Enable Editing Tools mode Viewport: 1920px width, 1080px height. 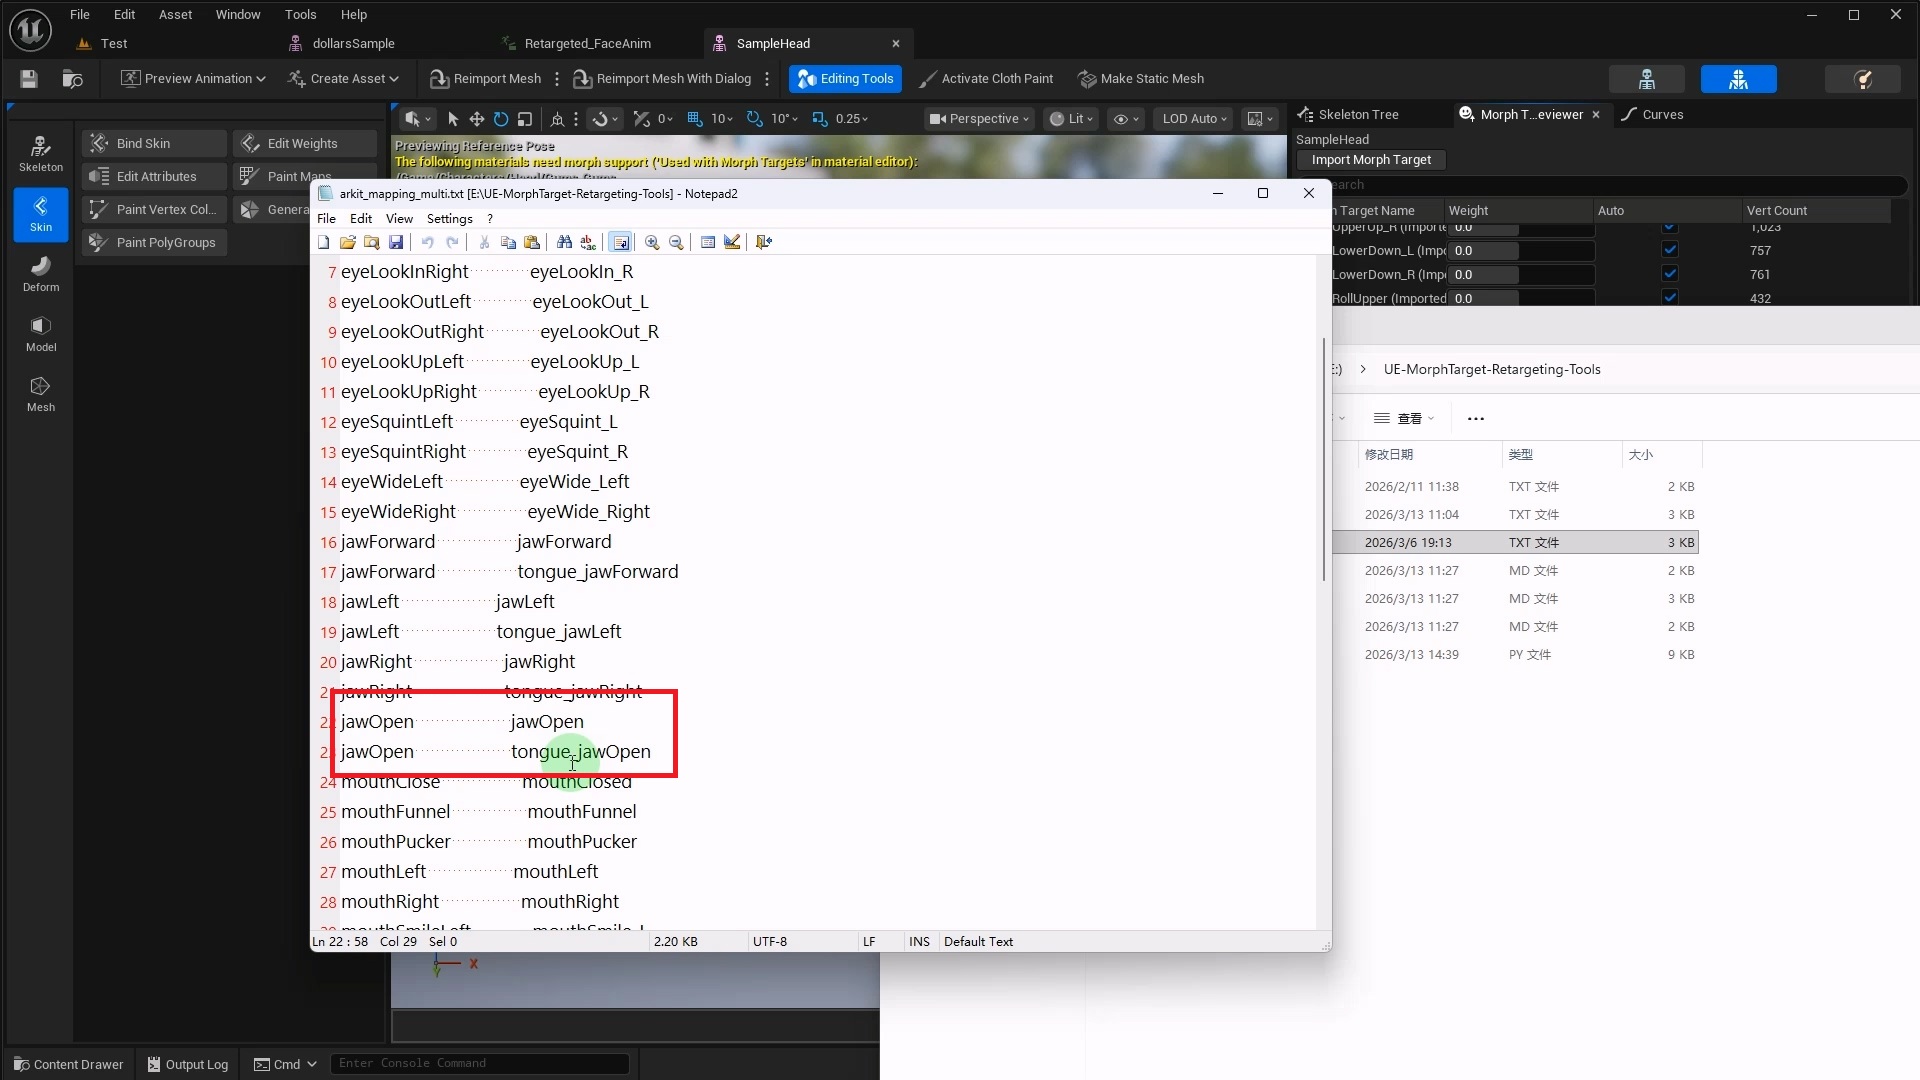click(845, 78)
